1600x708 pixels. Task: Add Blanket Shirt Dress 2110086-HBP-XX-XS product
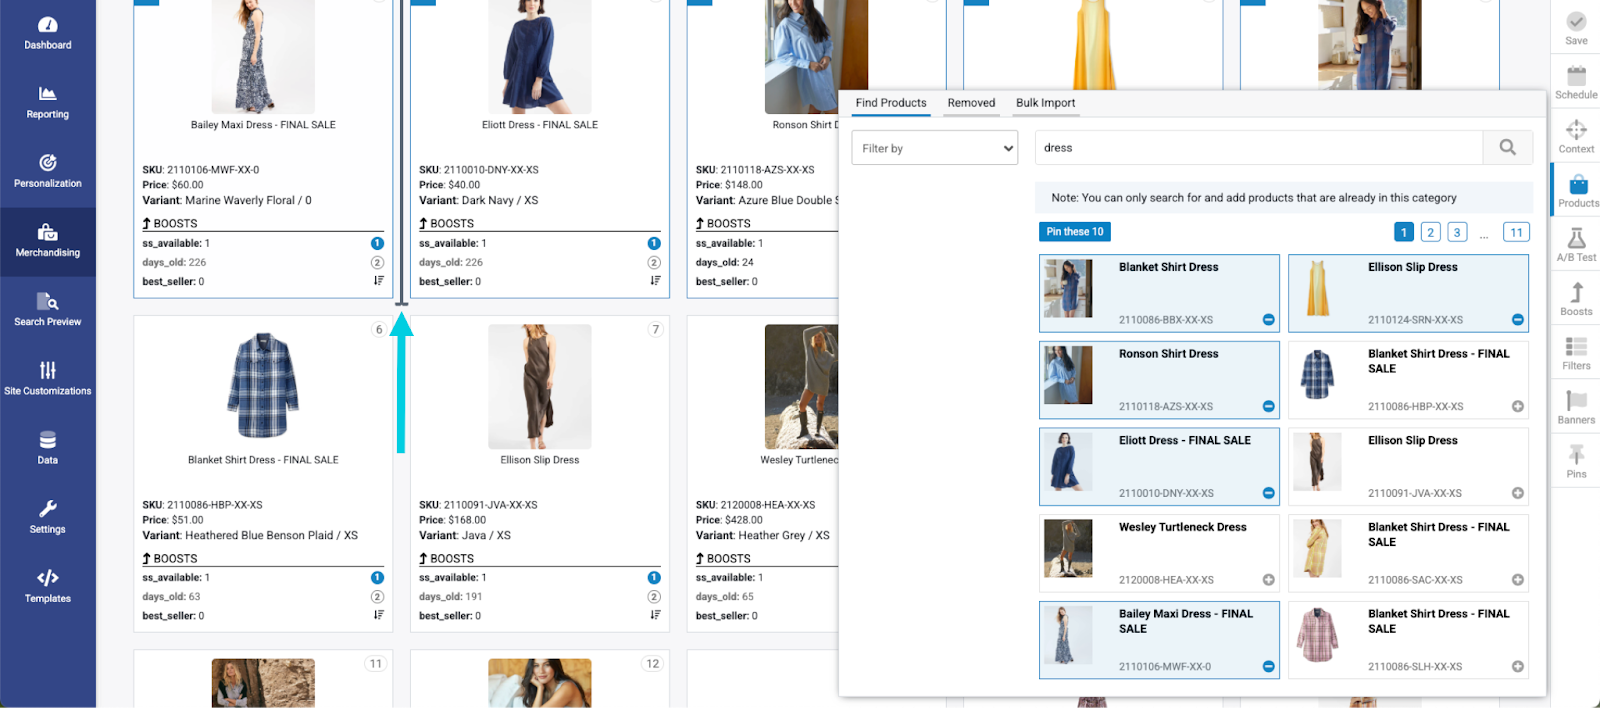[1517, 407]
